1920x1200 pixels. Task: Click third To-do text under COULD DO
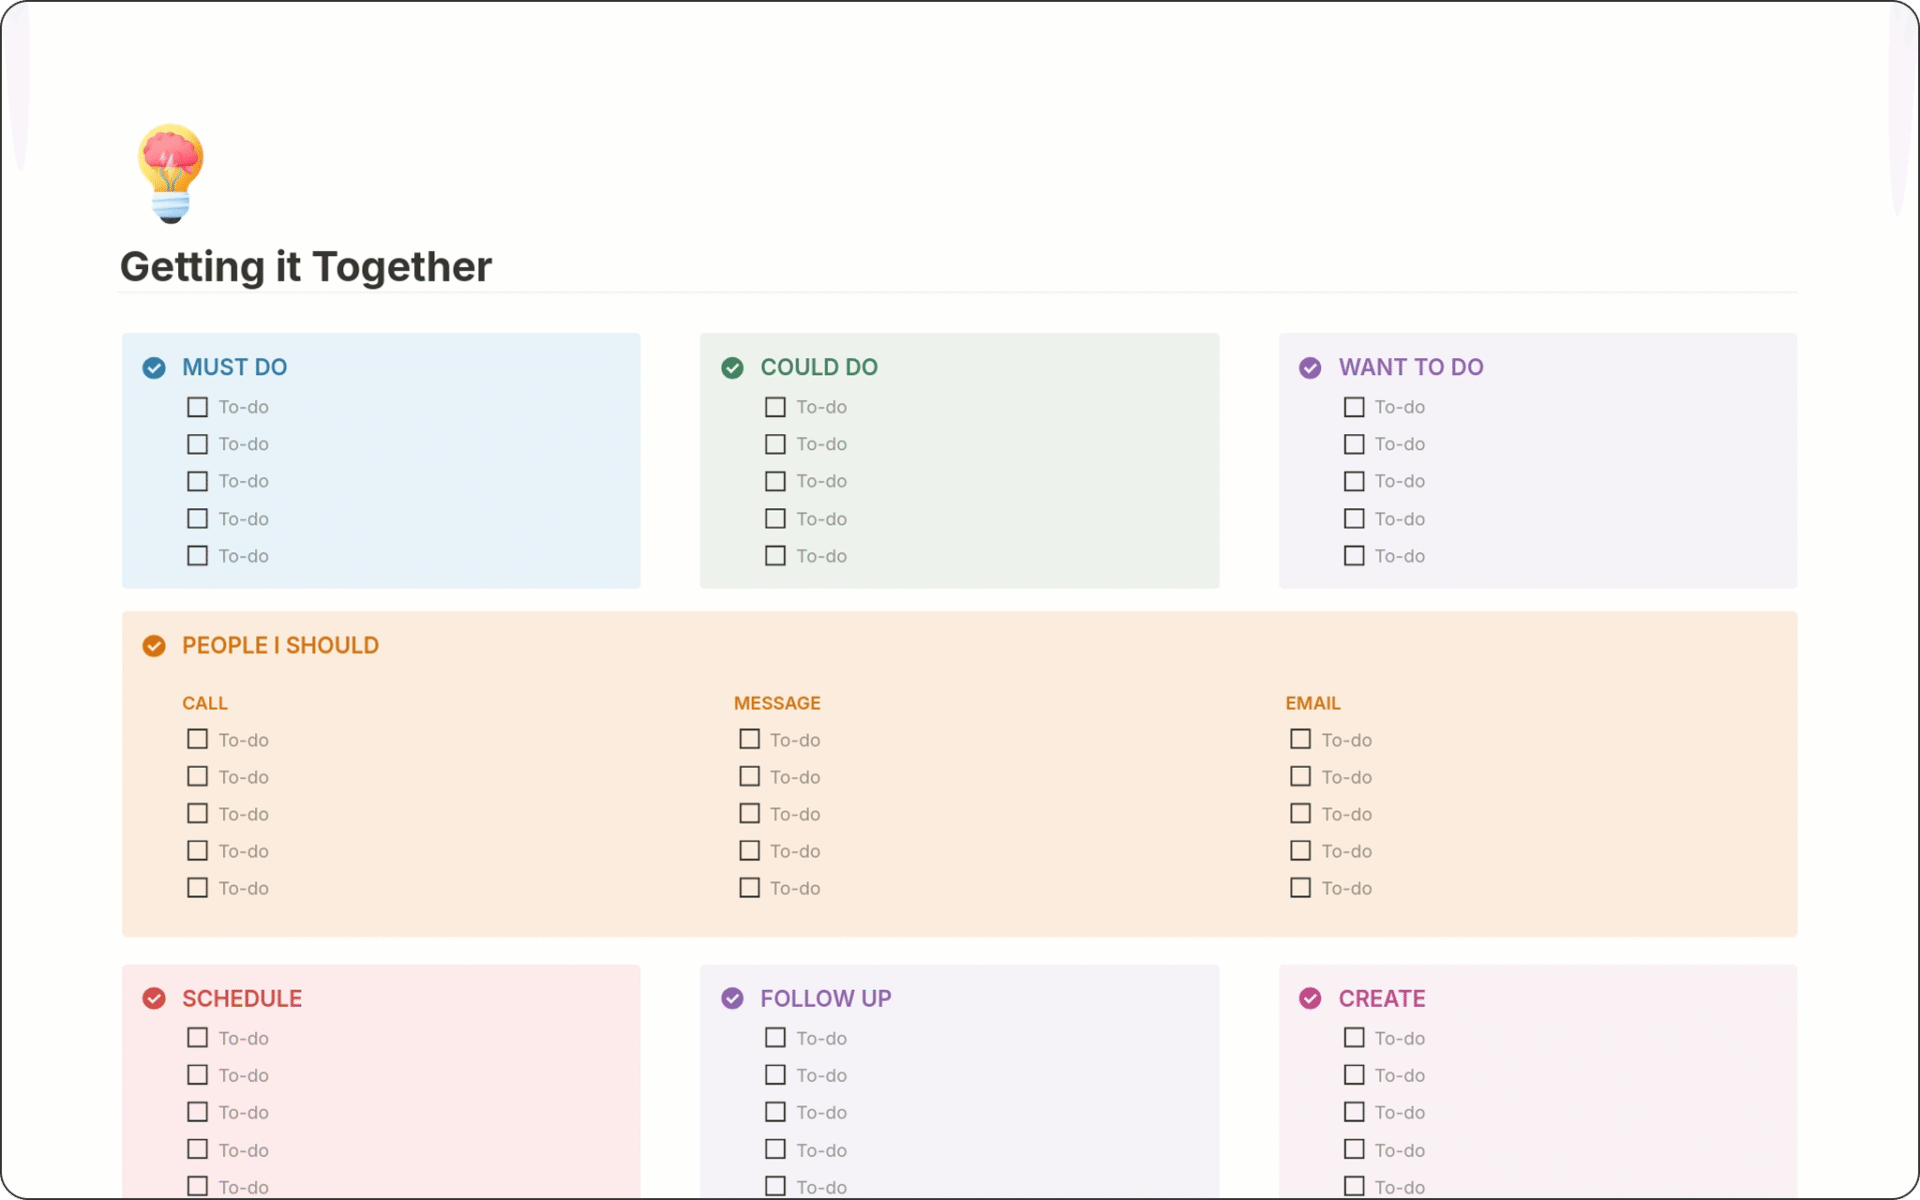(822, 481)
